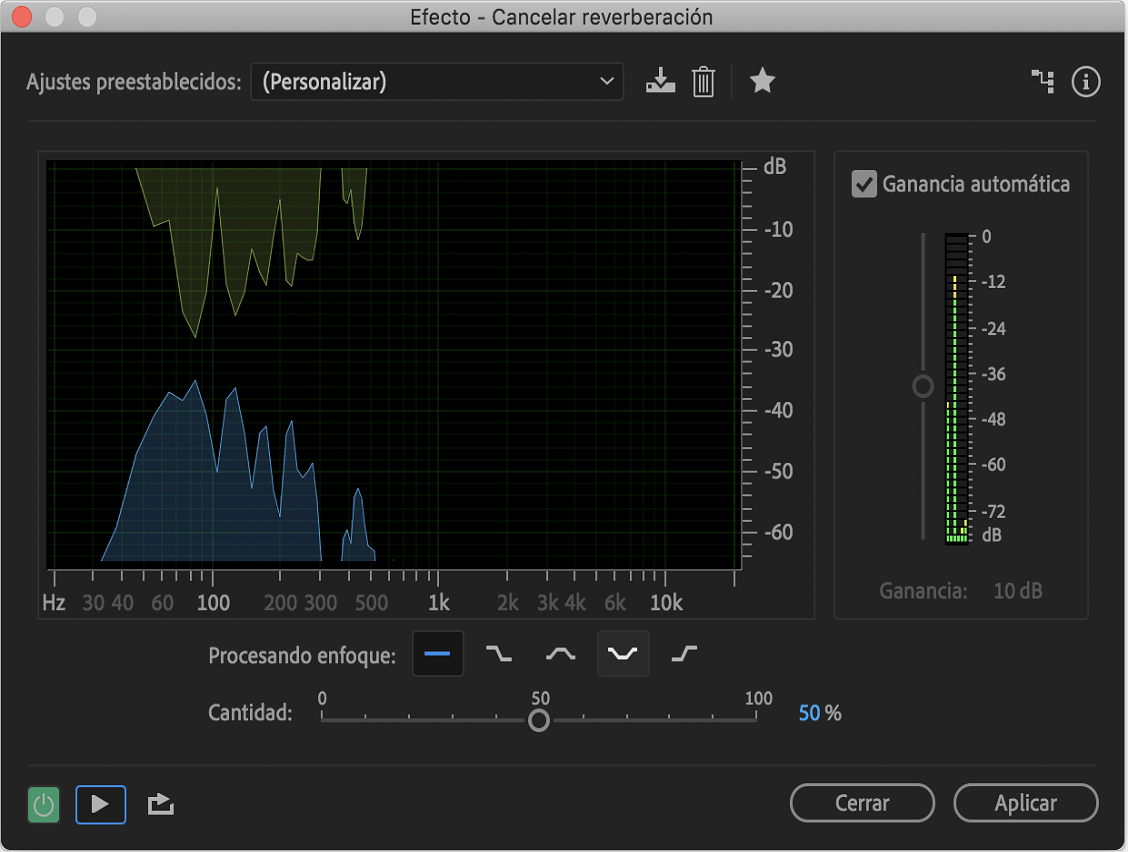Click the Cantidad slider handle
Image resolution: width=1128 pixels, height=852 pixels.
(x=539, y=720)
